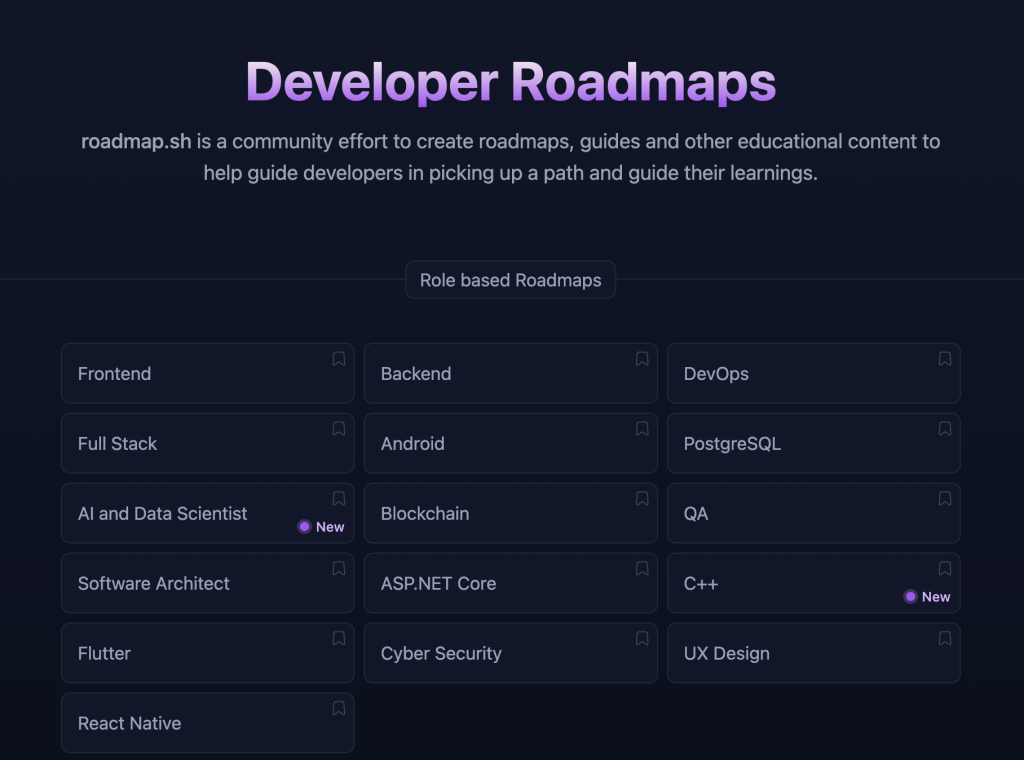Bookmark the DevOps roadmap
Viewport: 1024px width, 760px height.
(x=944, y=358)
